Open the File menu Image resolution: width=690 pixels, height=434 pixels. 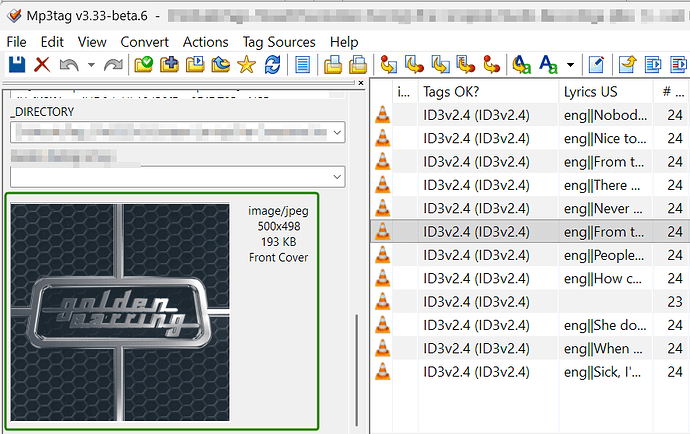[16, 42]
